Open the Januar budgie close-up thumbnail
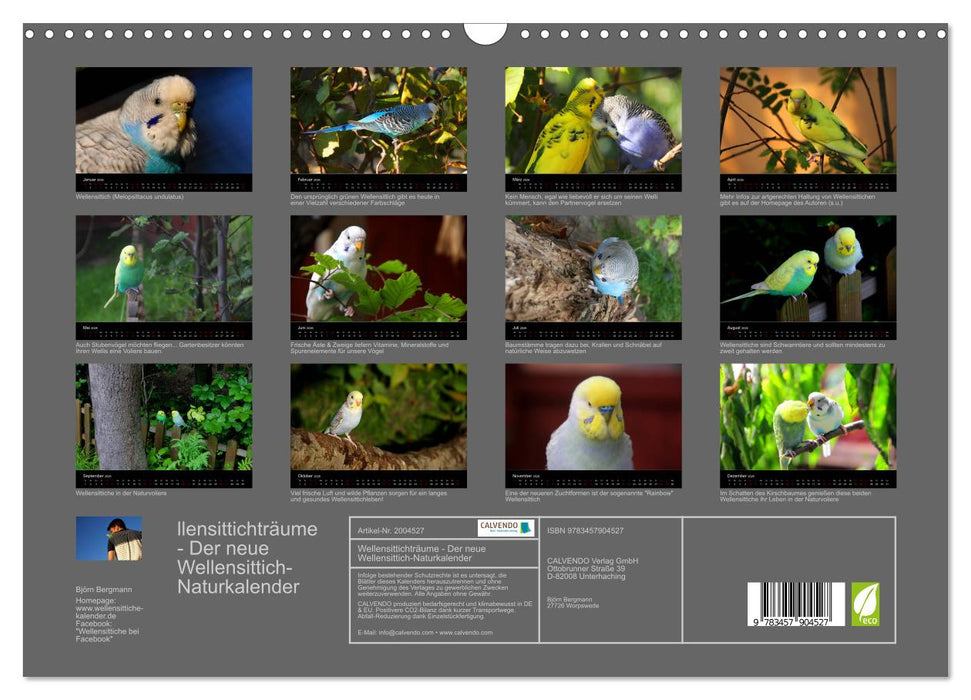Screen dimensions: 971x700 (164, 122)
